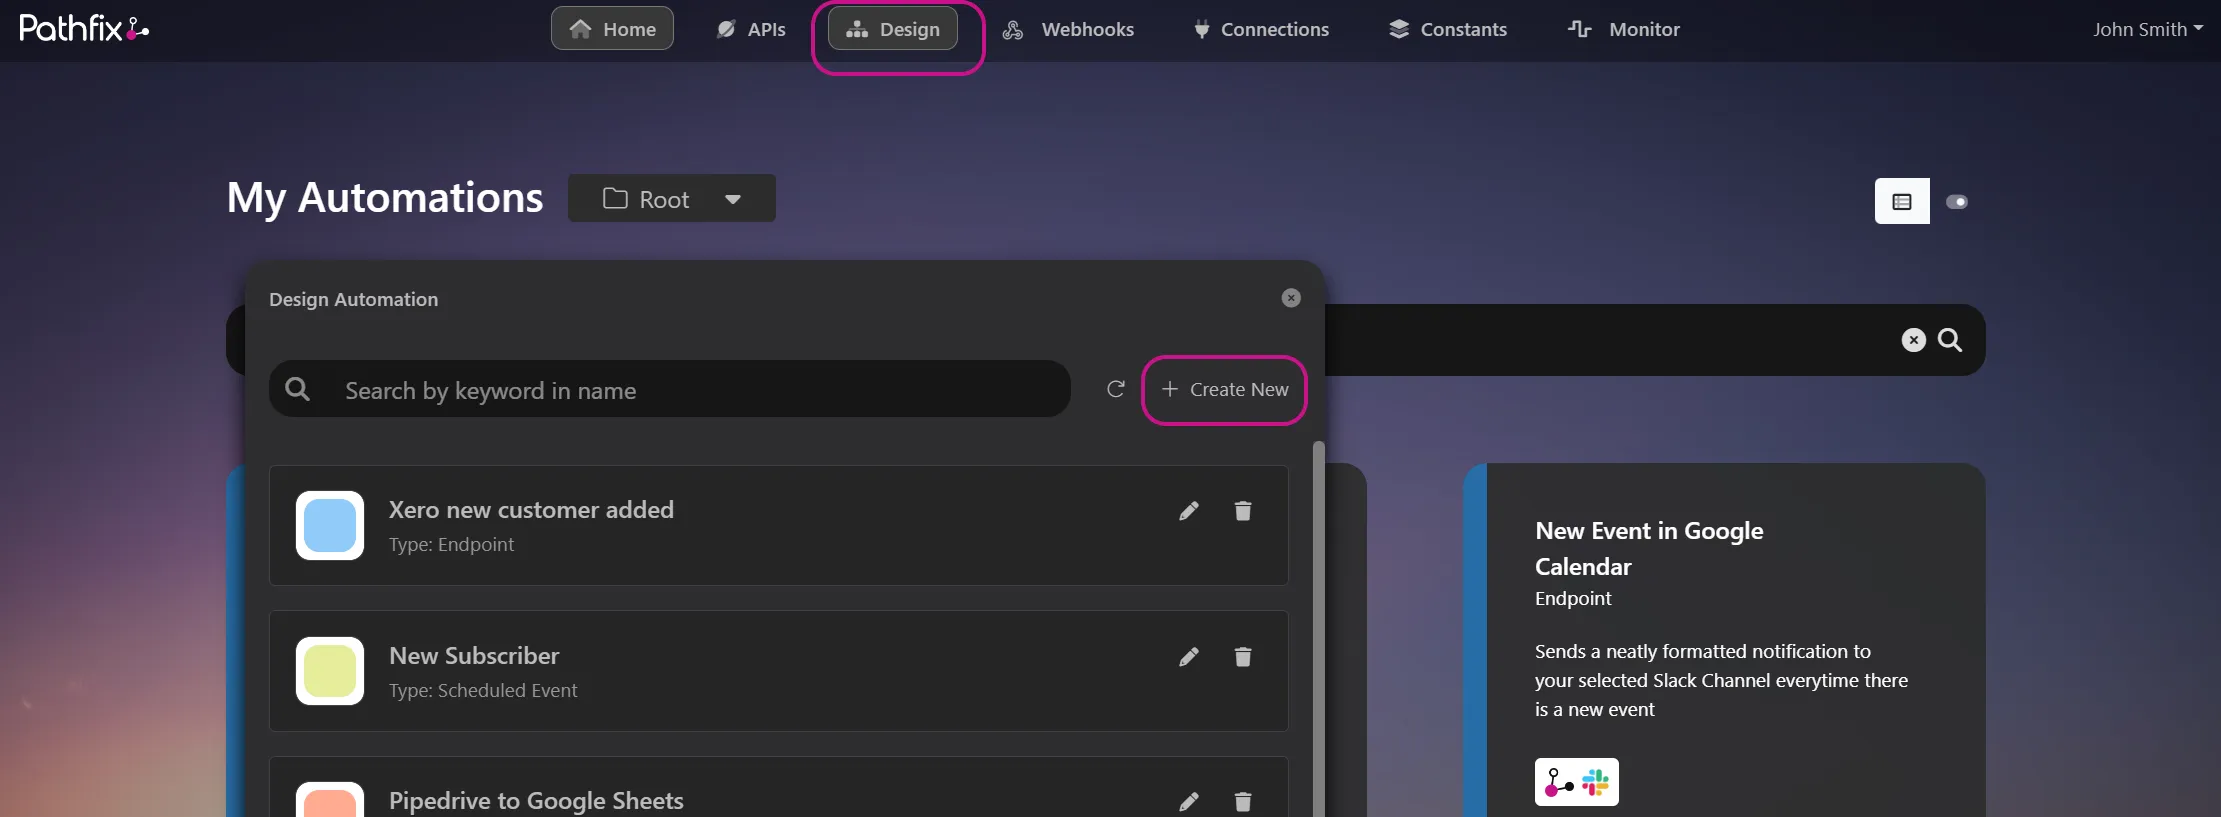Click the yellow swatch for New Subscriber
The height and width of the screenshot is (817, 2221).
330,671
